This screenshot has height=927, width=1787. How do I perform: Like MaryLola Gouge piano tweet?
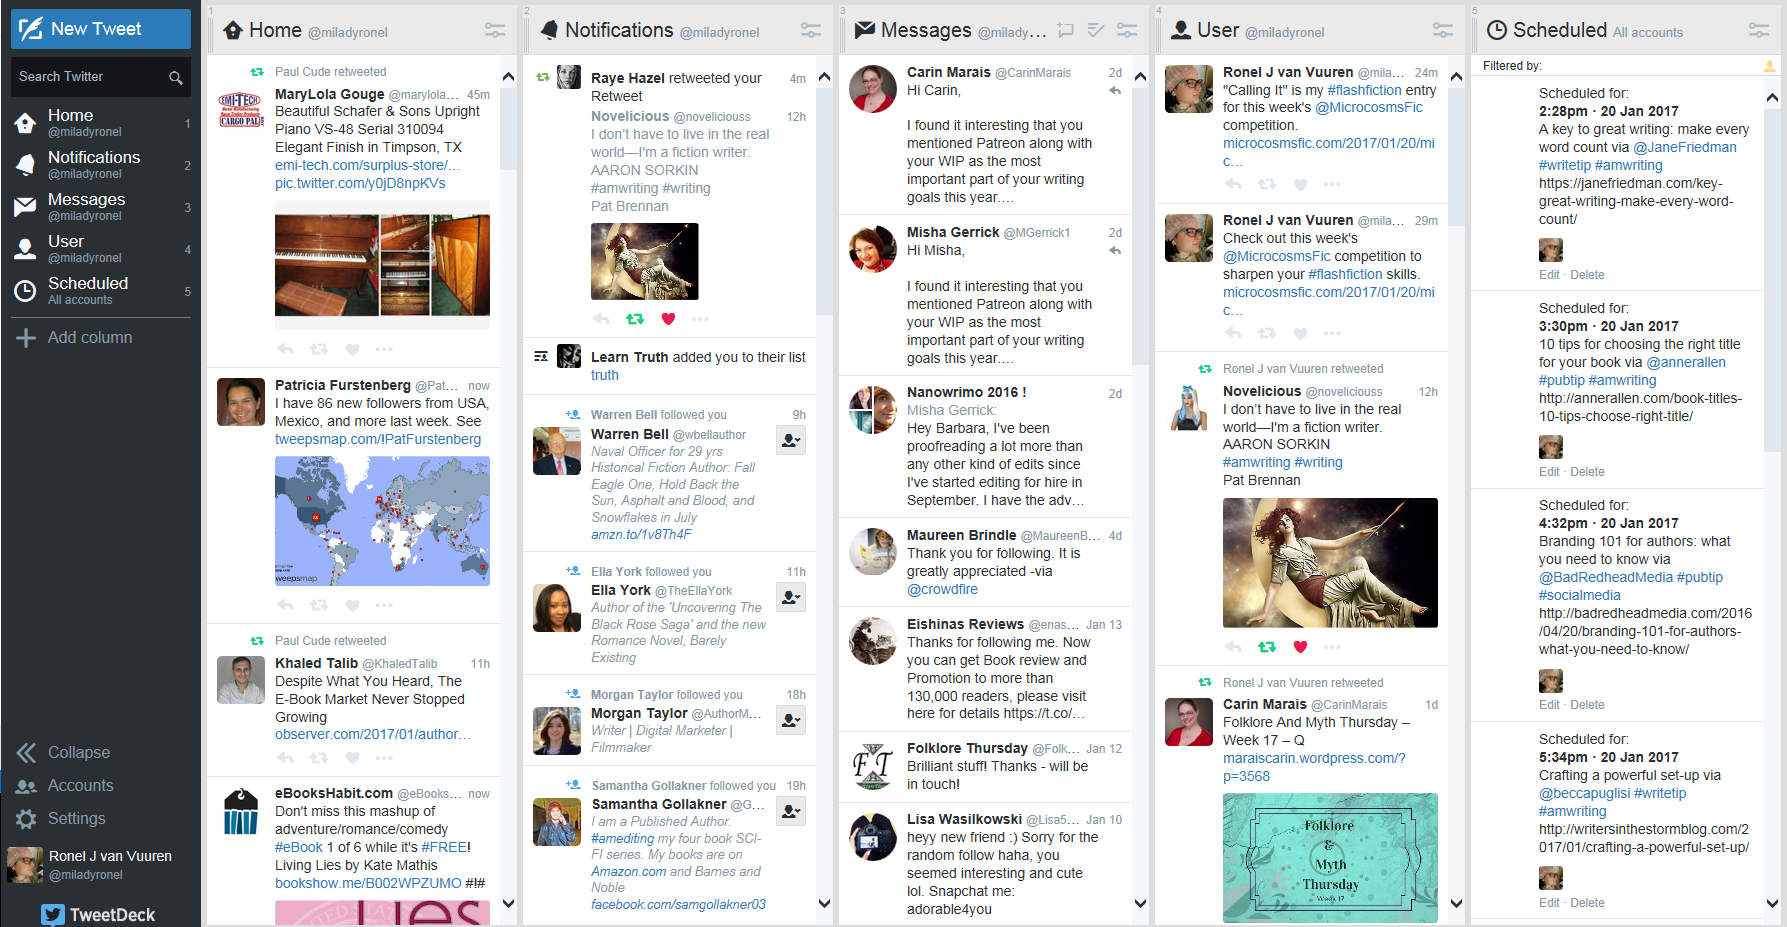click(x=352, y=349)
